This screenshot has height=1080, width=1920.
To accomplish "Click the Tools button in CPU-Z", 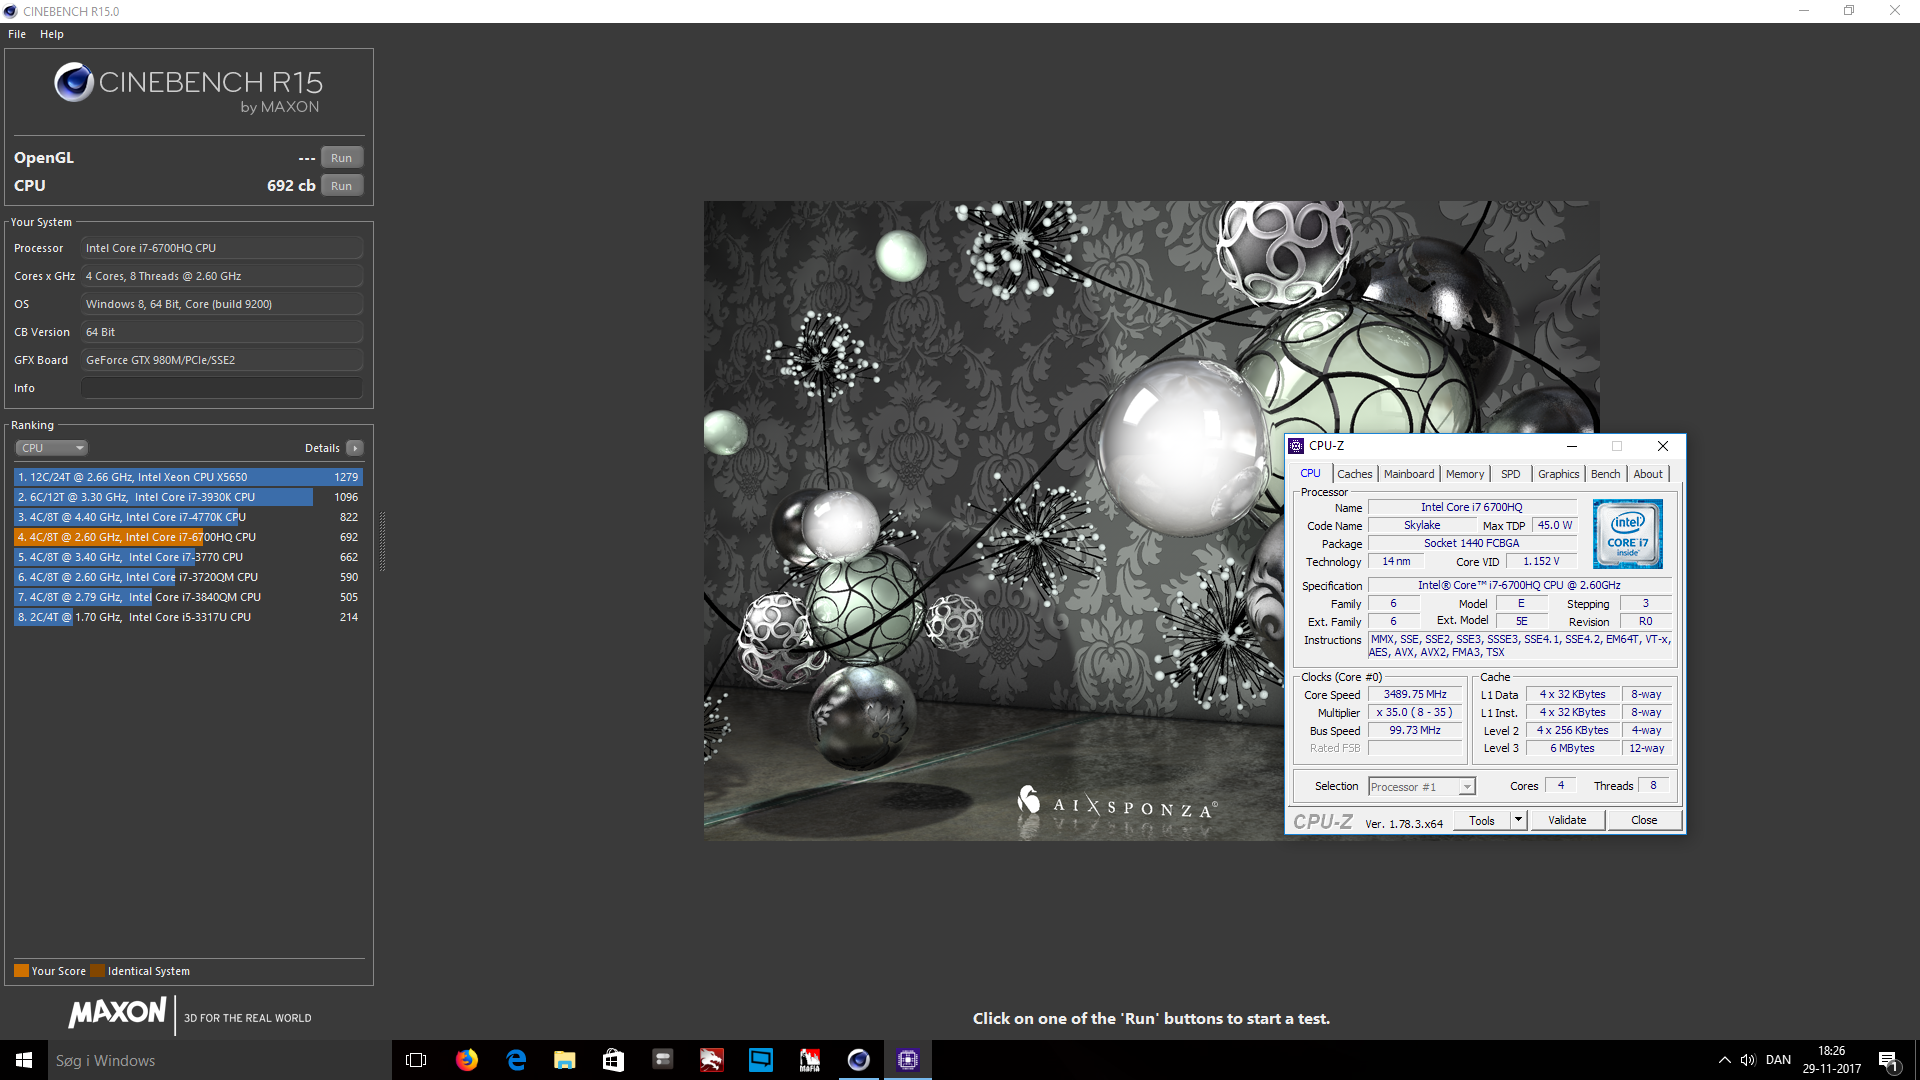I will 1482,821.
